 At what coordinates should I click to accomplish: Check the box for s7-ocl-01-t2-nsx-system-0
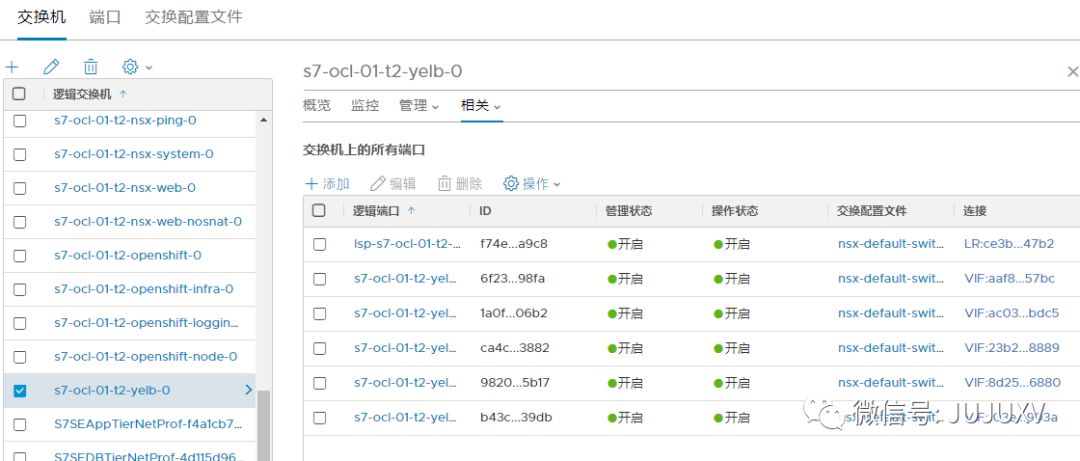(x=20, y=154)
